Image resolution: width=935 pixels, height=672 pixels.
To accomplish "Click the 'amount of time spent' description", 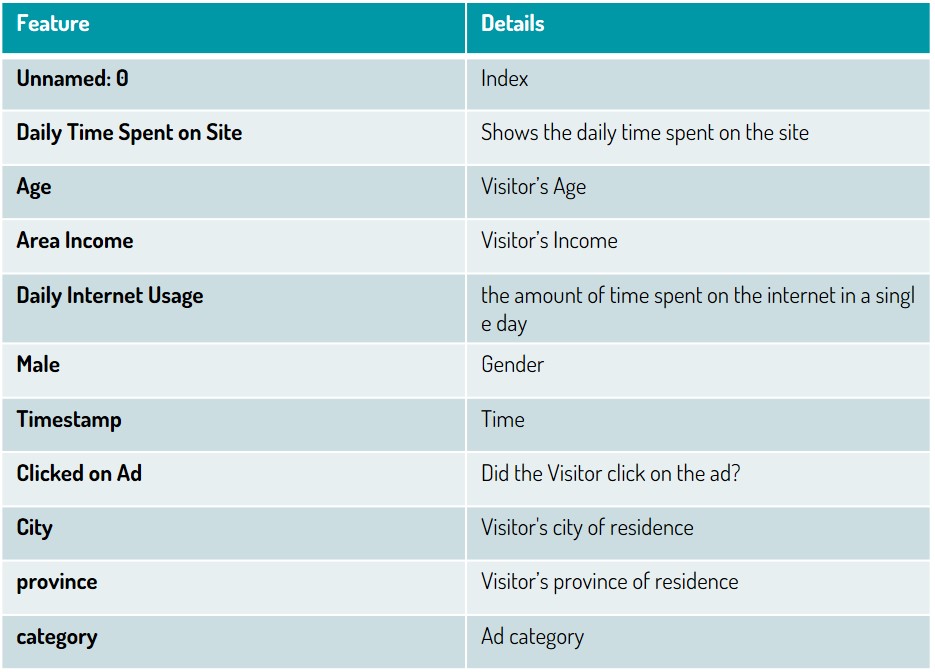I will point(698,308).
